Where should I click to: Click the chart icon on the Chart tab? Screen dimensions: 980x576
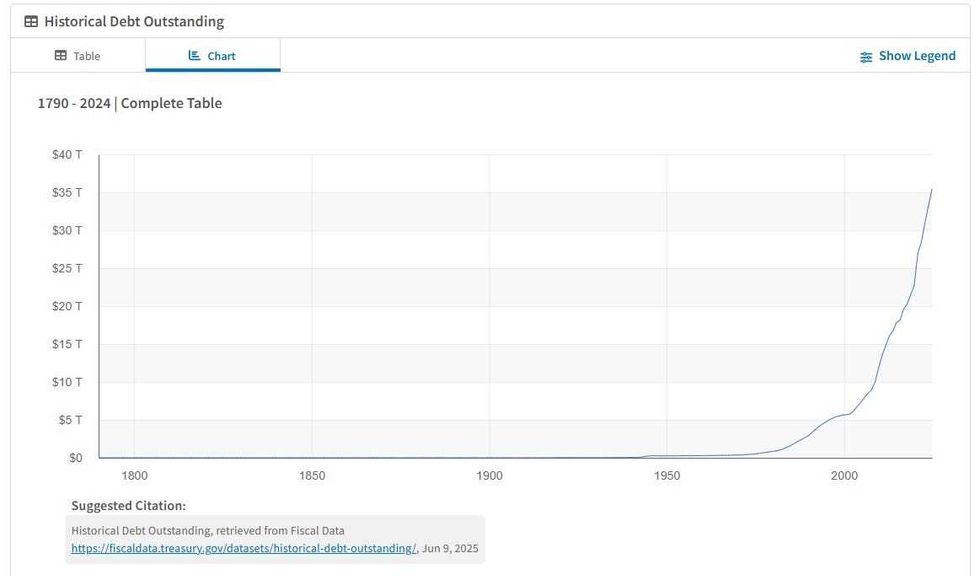tap(194, 55)
